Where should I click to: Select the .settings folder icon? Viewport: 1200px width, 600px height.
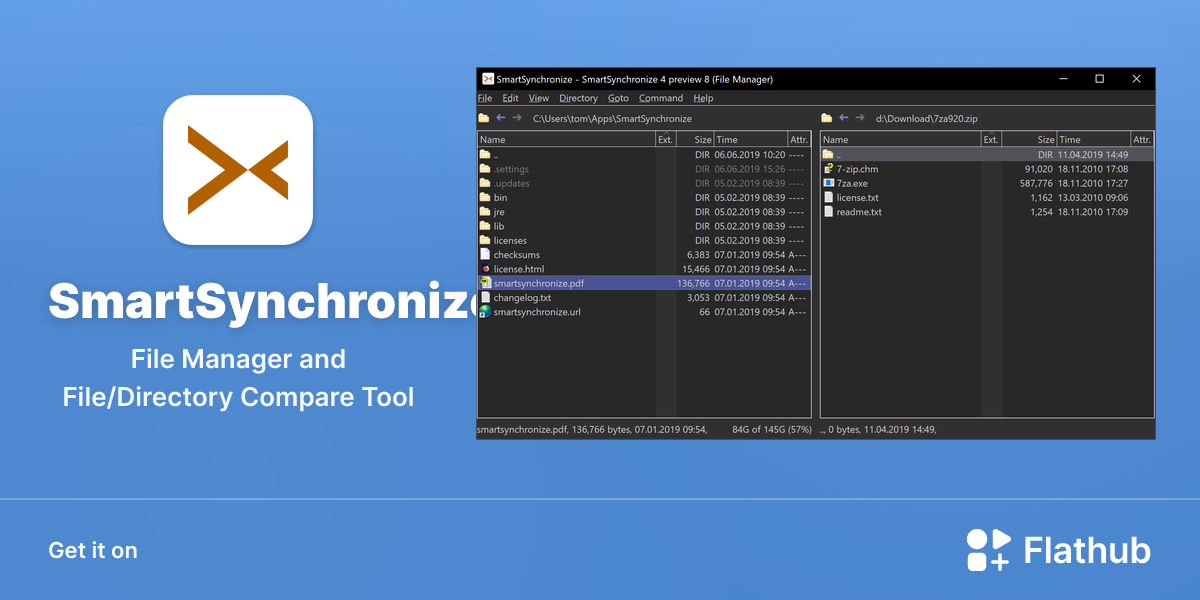[x=485, y=169]
